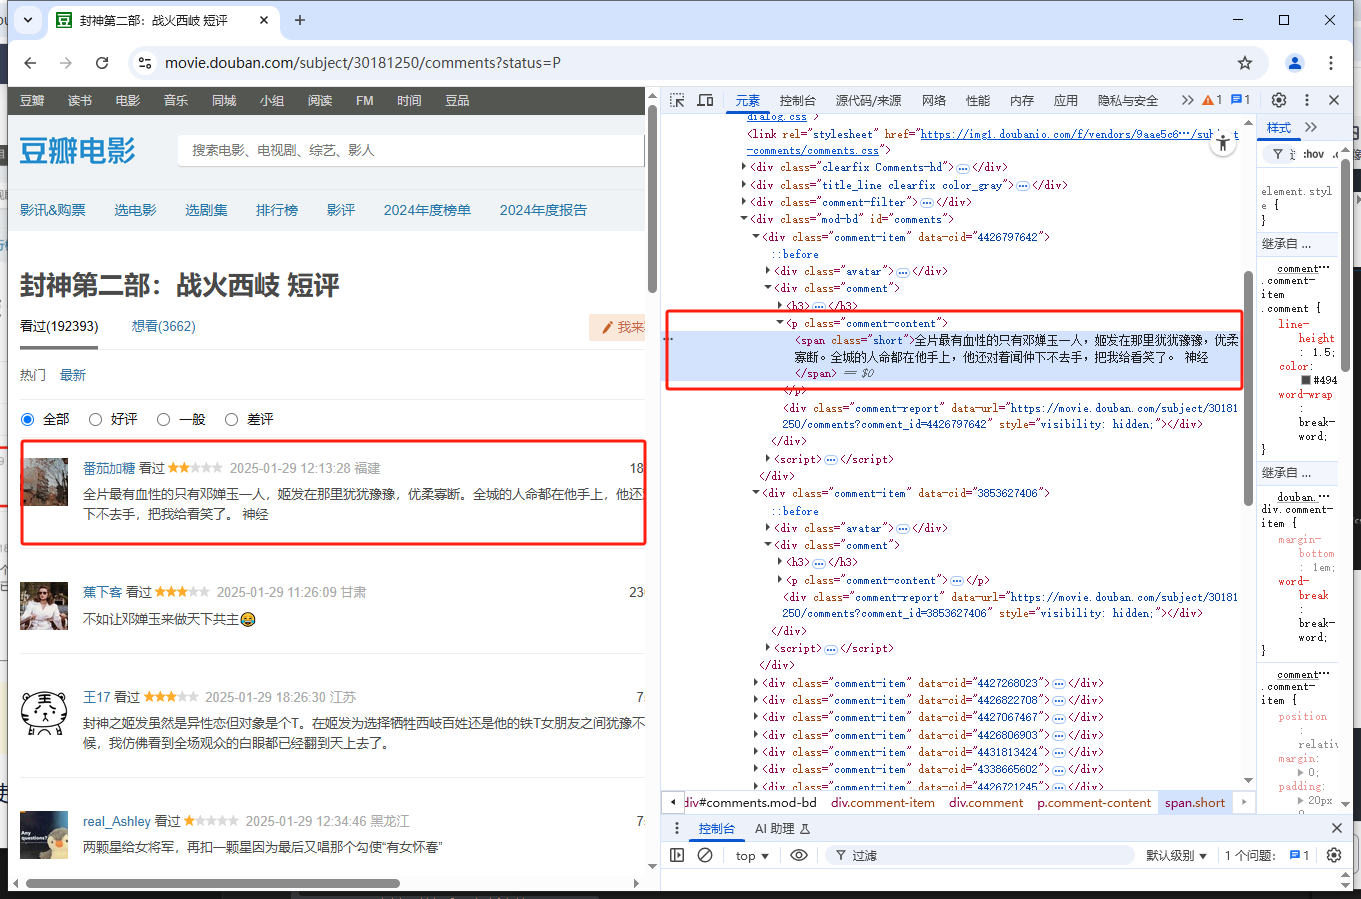1361x899 pixels.
Task: Toggle the device toolbar icon in DevTools
Action: coord(705,100)
